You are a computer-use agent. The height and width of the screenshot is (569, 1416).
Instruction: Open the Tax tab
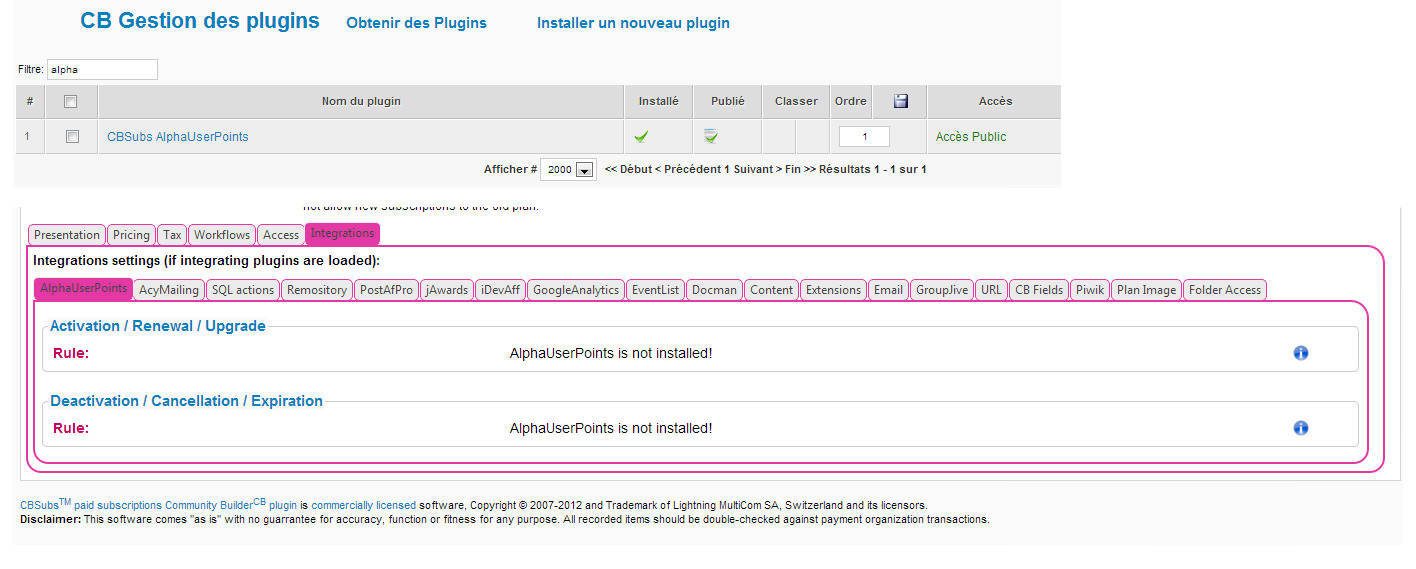[x=172, y=235]
